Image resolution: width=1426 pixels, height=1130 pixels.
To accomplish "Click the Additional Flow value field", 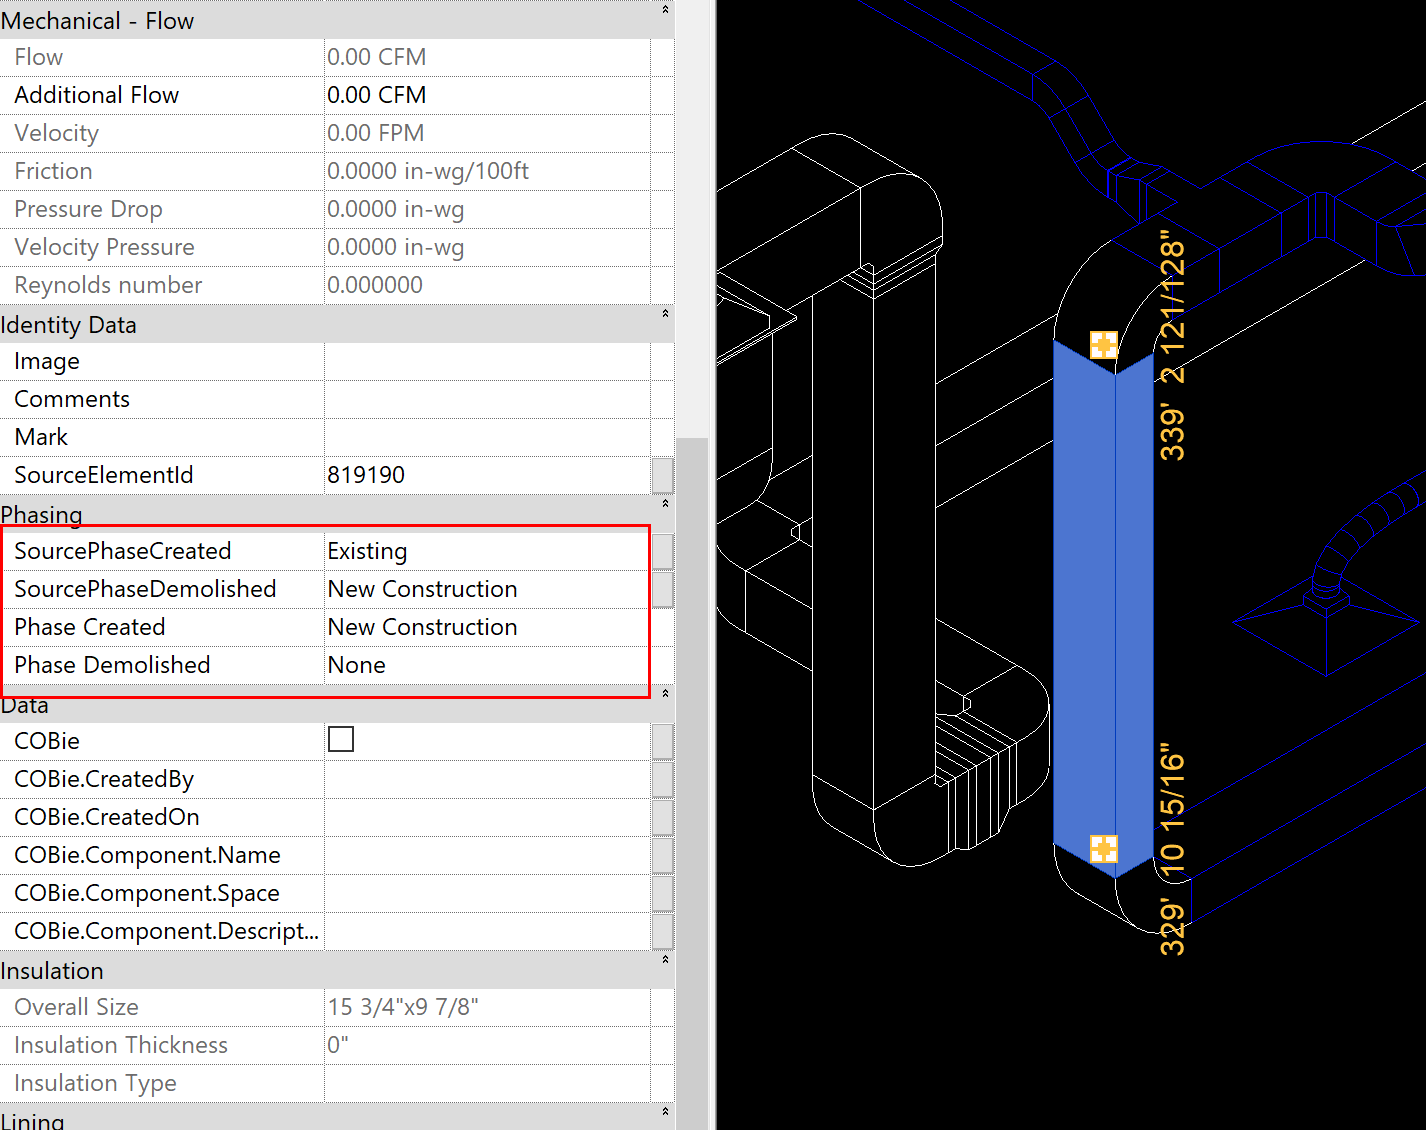I will click(486, 95).
